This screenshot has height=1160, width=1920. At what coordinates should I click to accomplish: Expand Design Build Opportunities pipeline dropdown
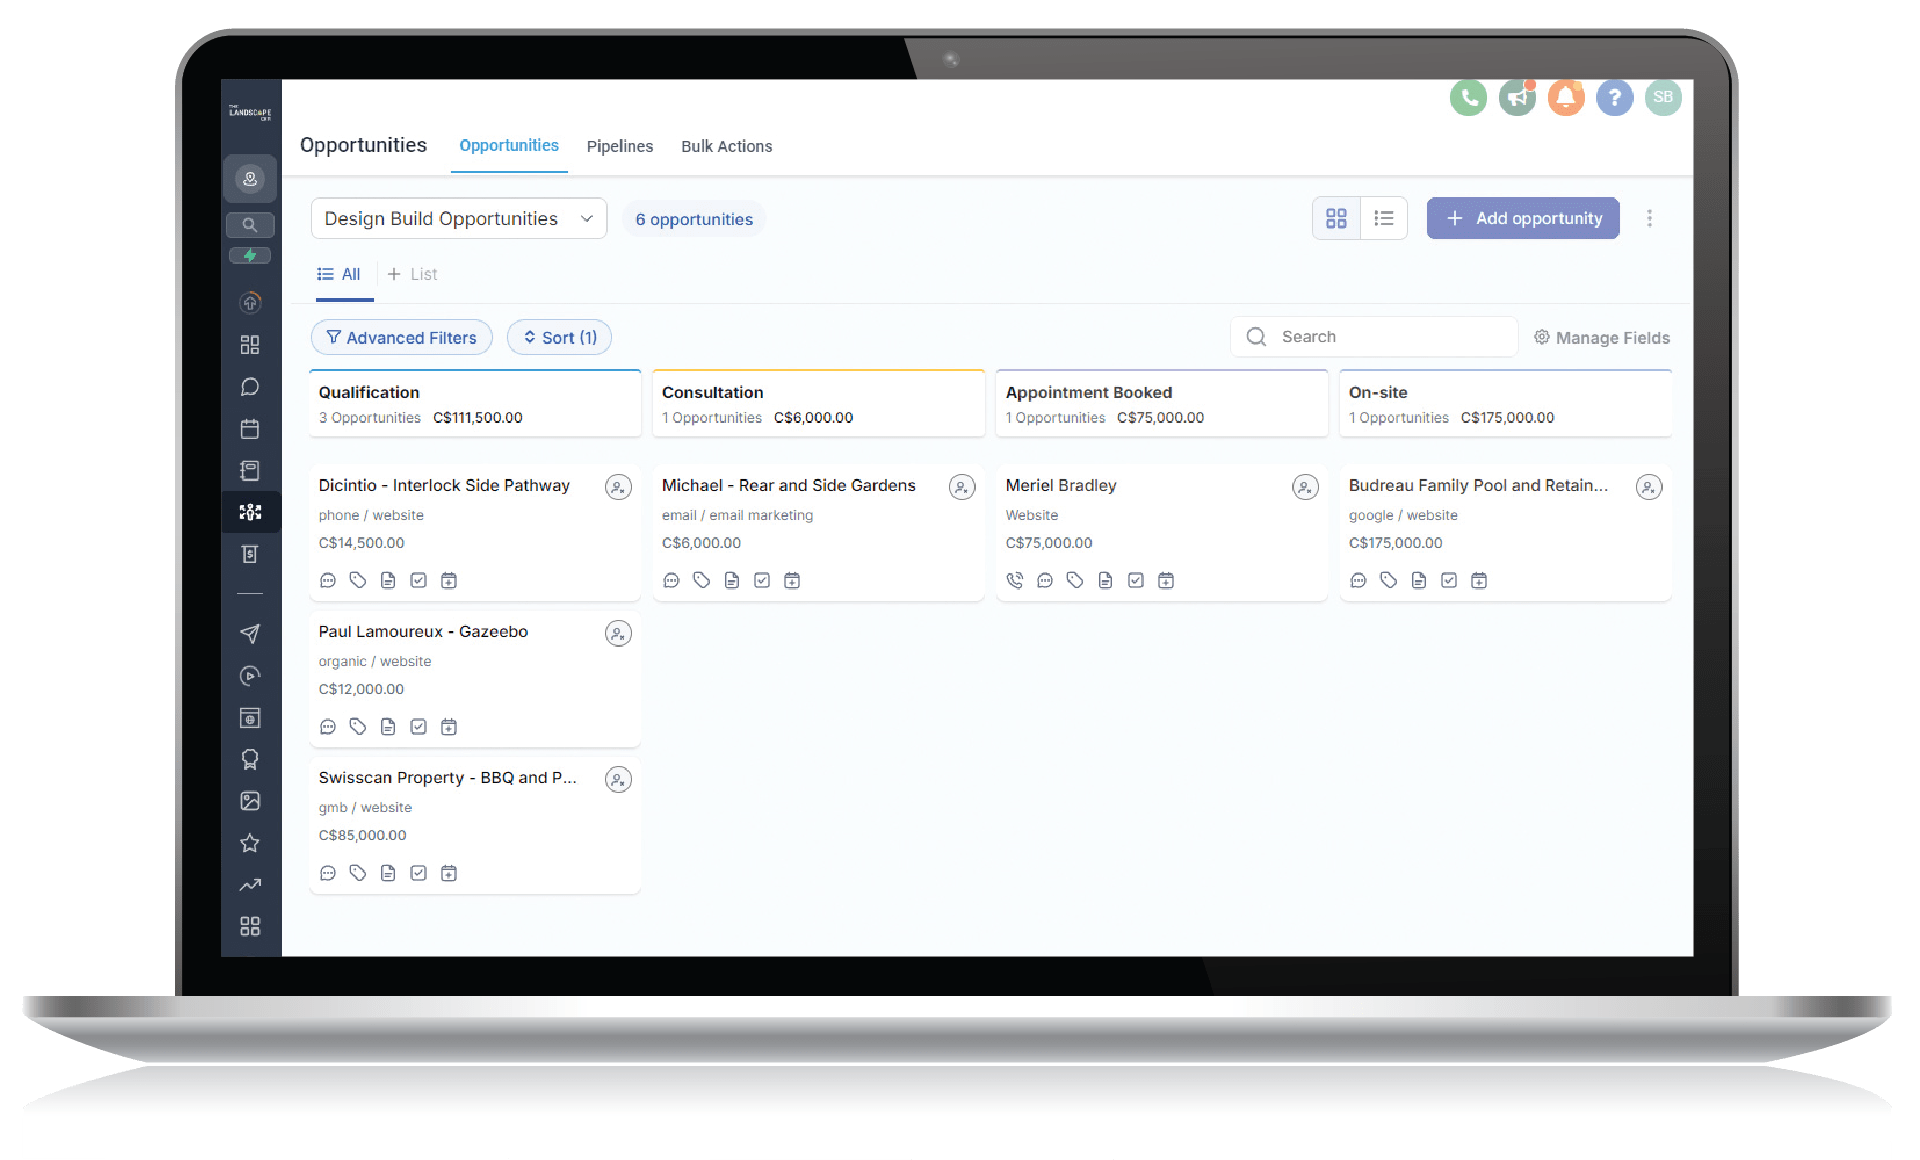(x=458, y=219)
